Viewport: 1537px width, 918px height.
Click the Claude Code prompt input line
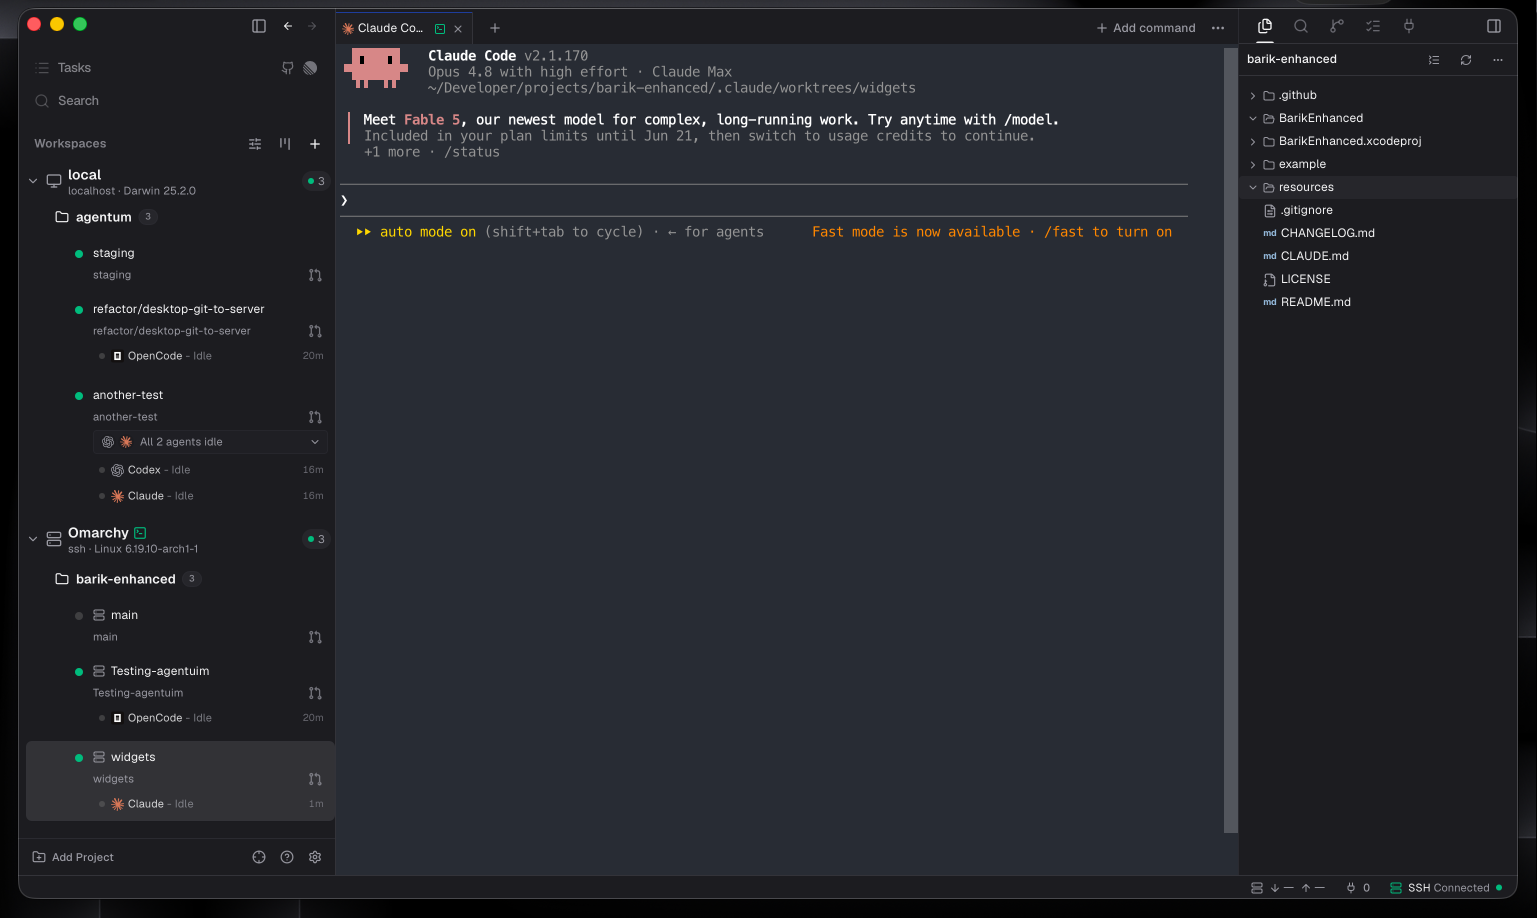tap(764, 200)
